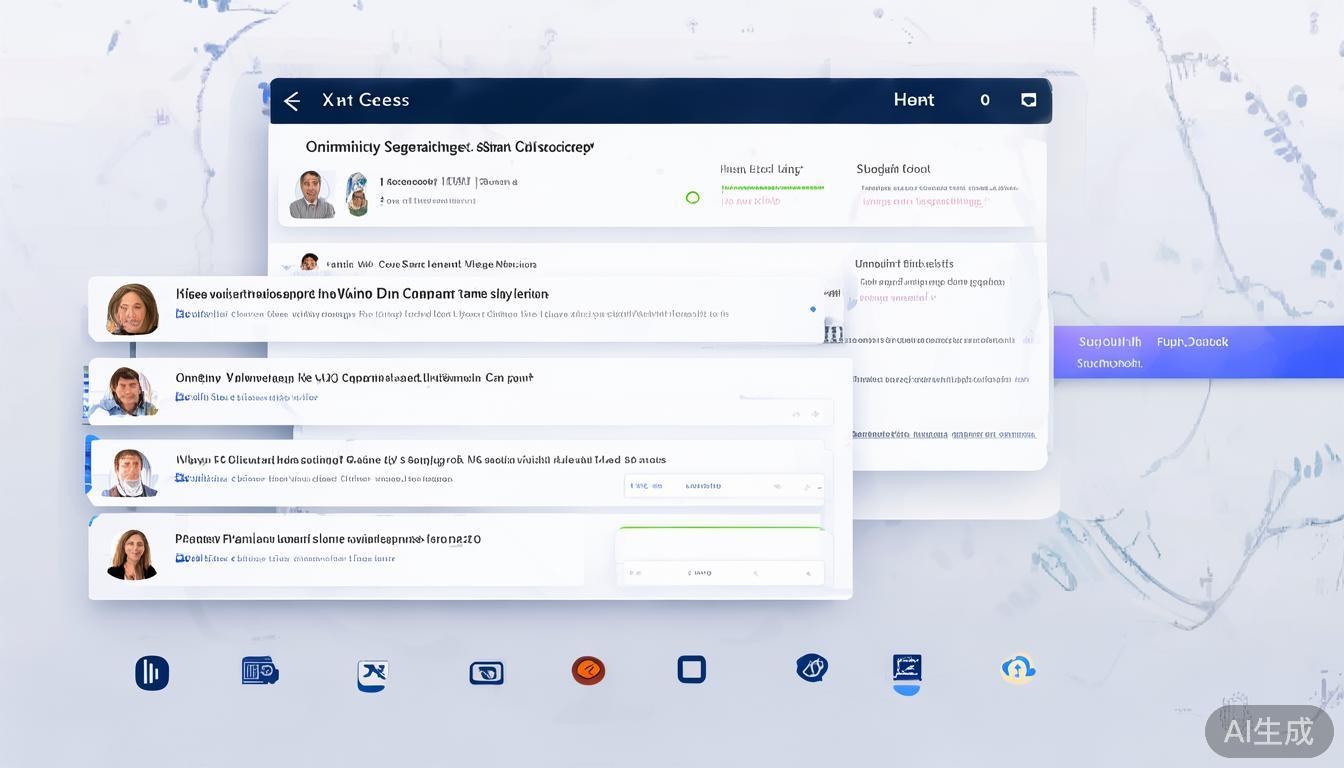Open the cloud upload icon
Viewport: 1344px width, 768px height.
tap(1017, 669)
